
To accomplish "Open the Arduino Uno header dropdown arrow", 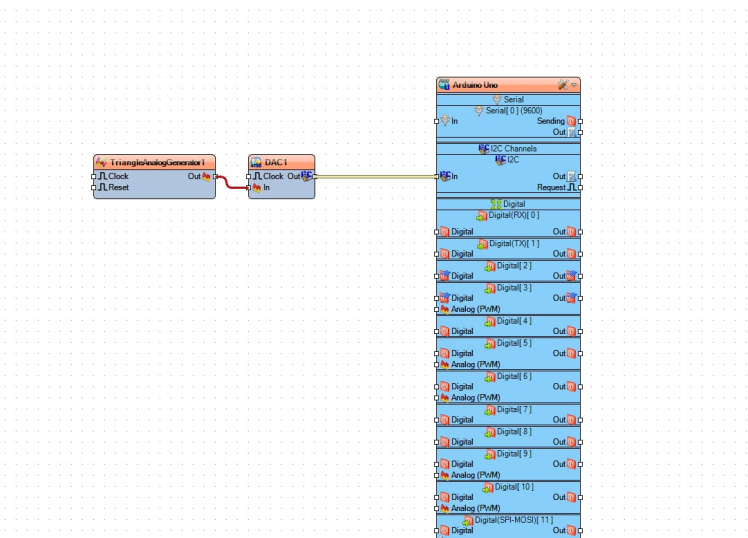I will click(574, 85).
